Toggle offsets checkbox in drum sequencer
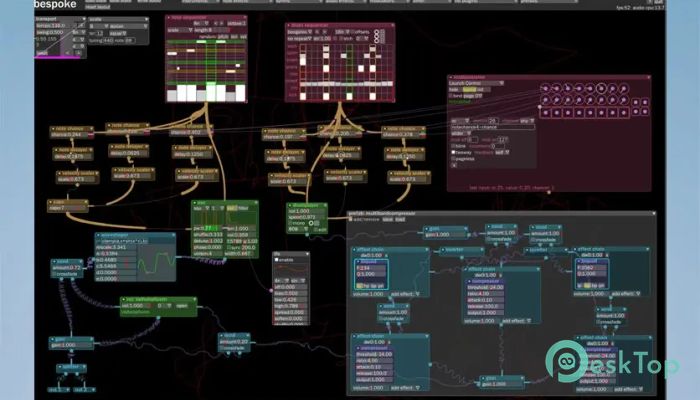 [x=352, y=32]
